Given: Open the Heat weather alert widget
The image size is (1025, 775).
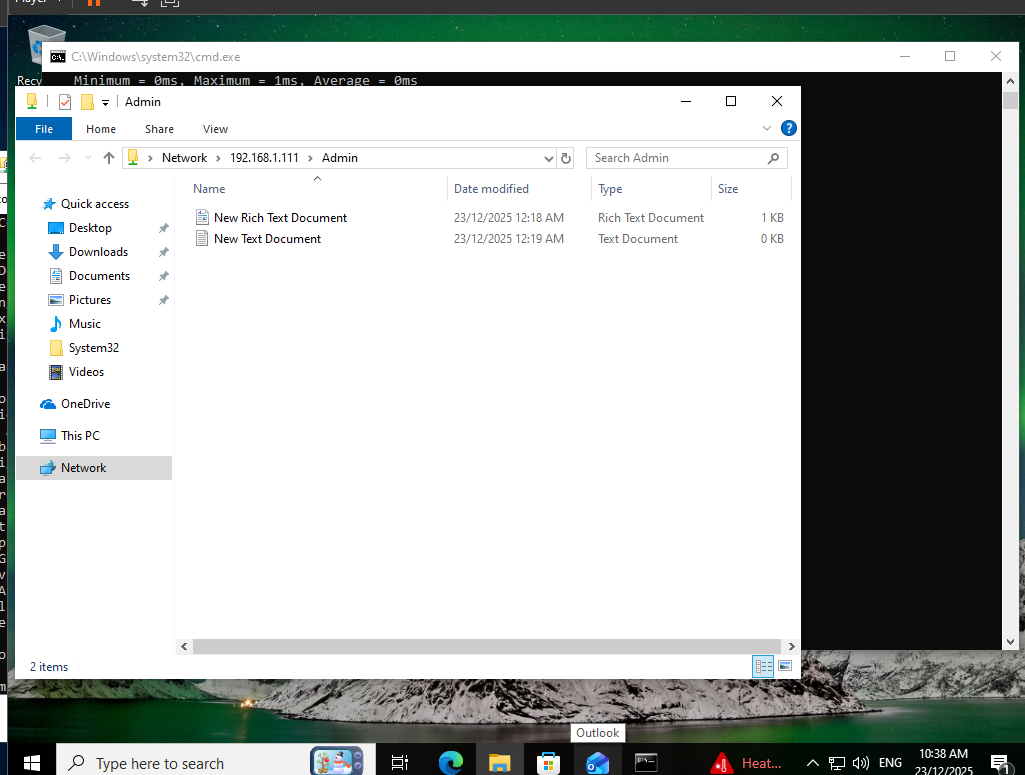Looking at the screenshot, I should 747,763.
